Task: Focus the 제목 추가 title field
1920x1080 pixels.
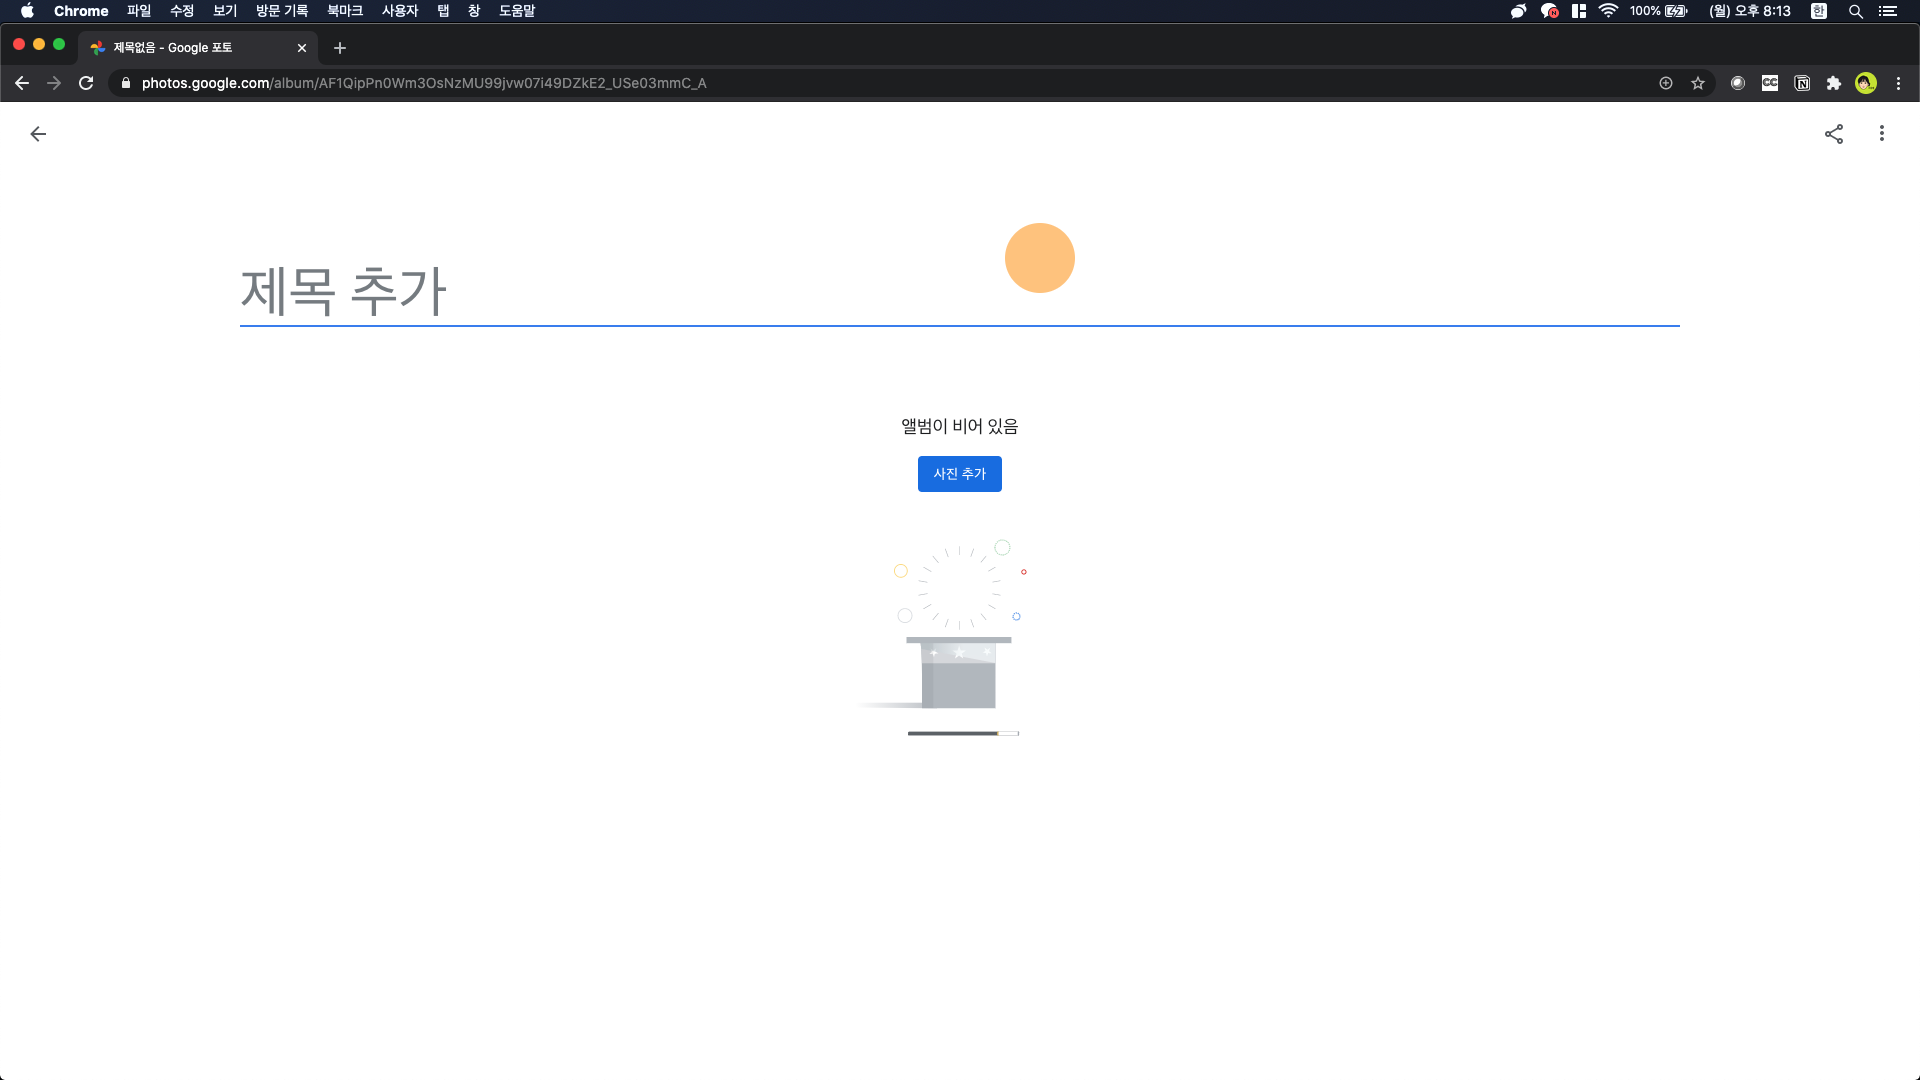Action: pyautogui.click(x=958, y=291)
